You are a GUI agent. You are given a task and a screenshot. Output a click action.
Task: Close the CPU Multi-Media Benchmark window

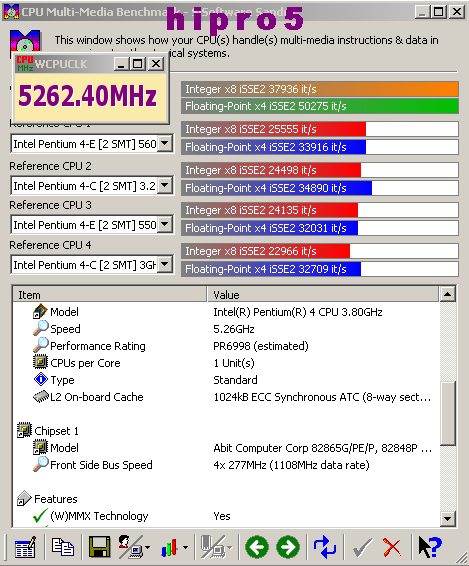pos(457,12)
